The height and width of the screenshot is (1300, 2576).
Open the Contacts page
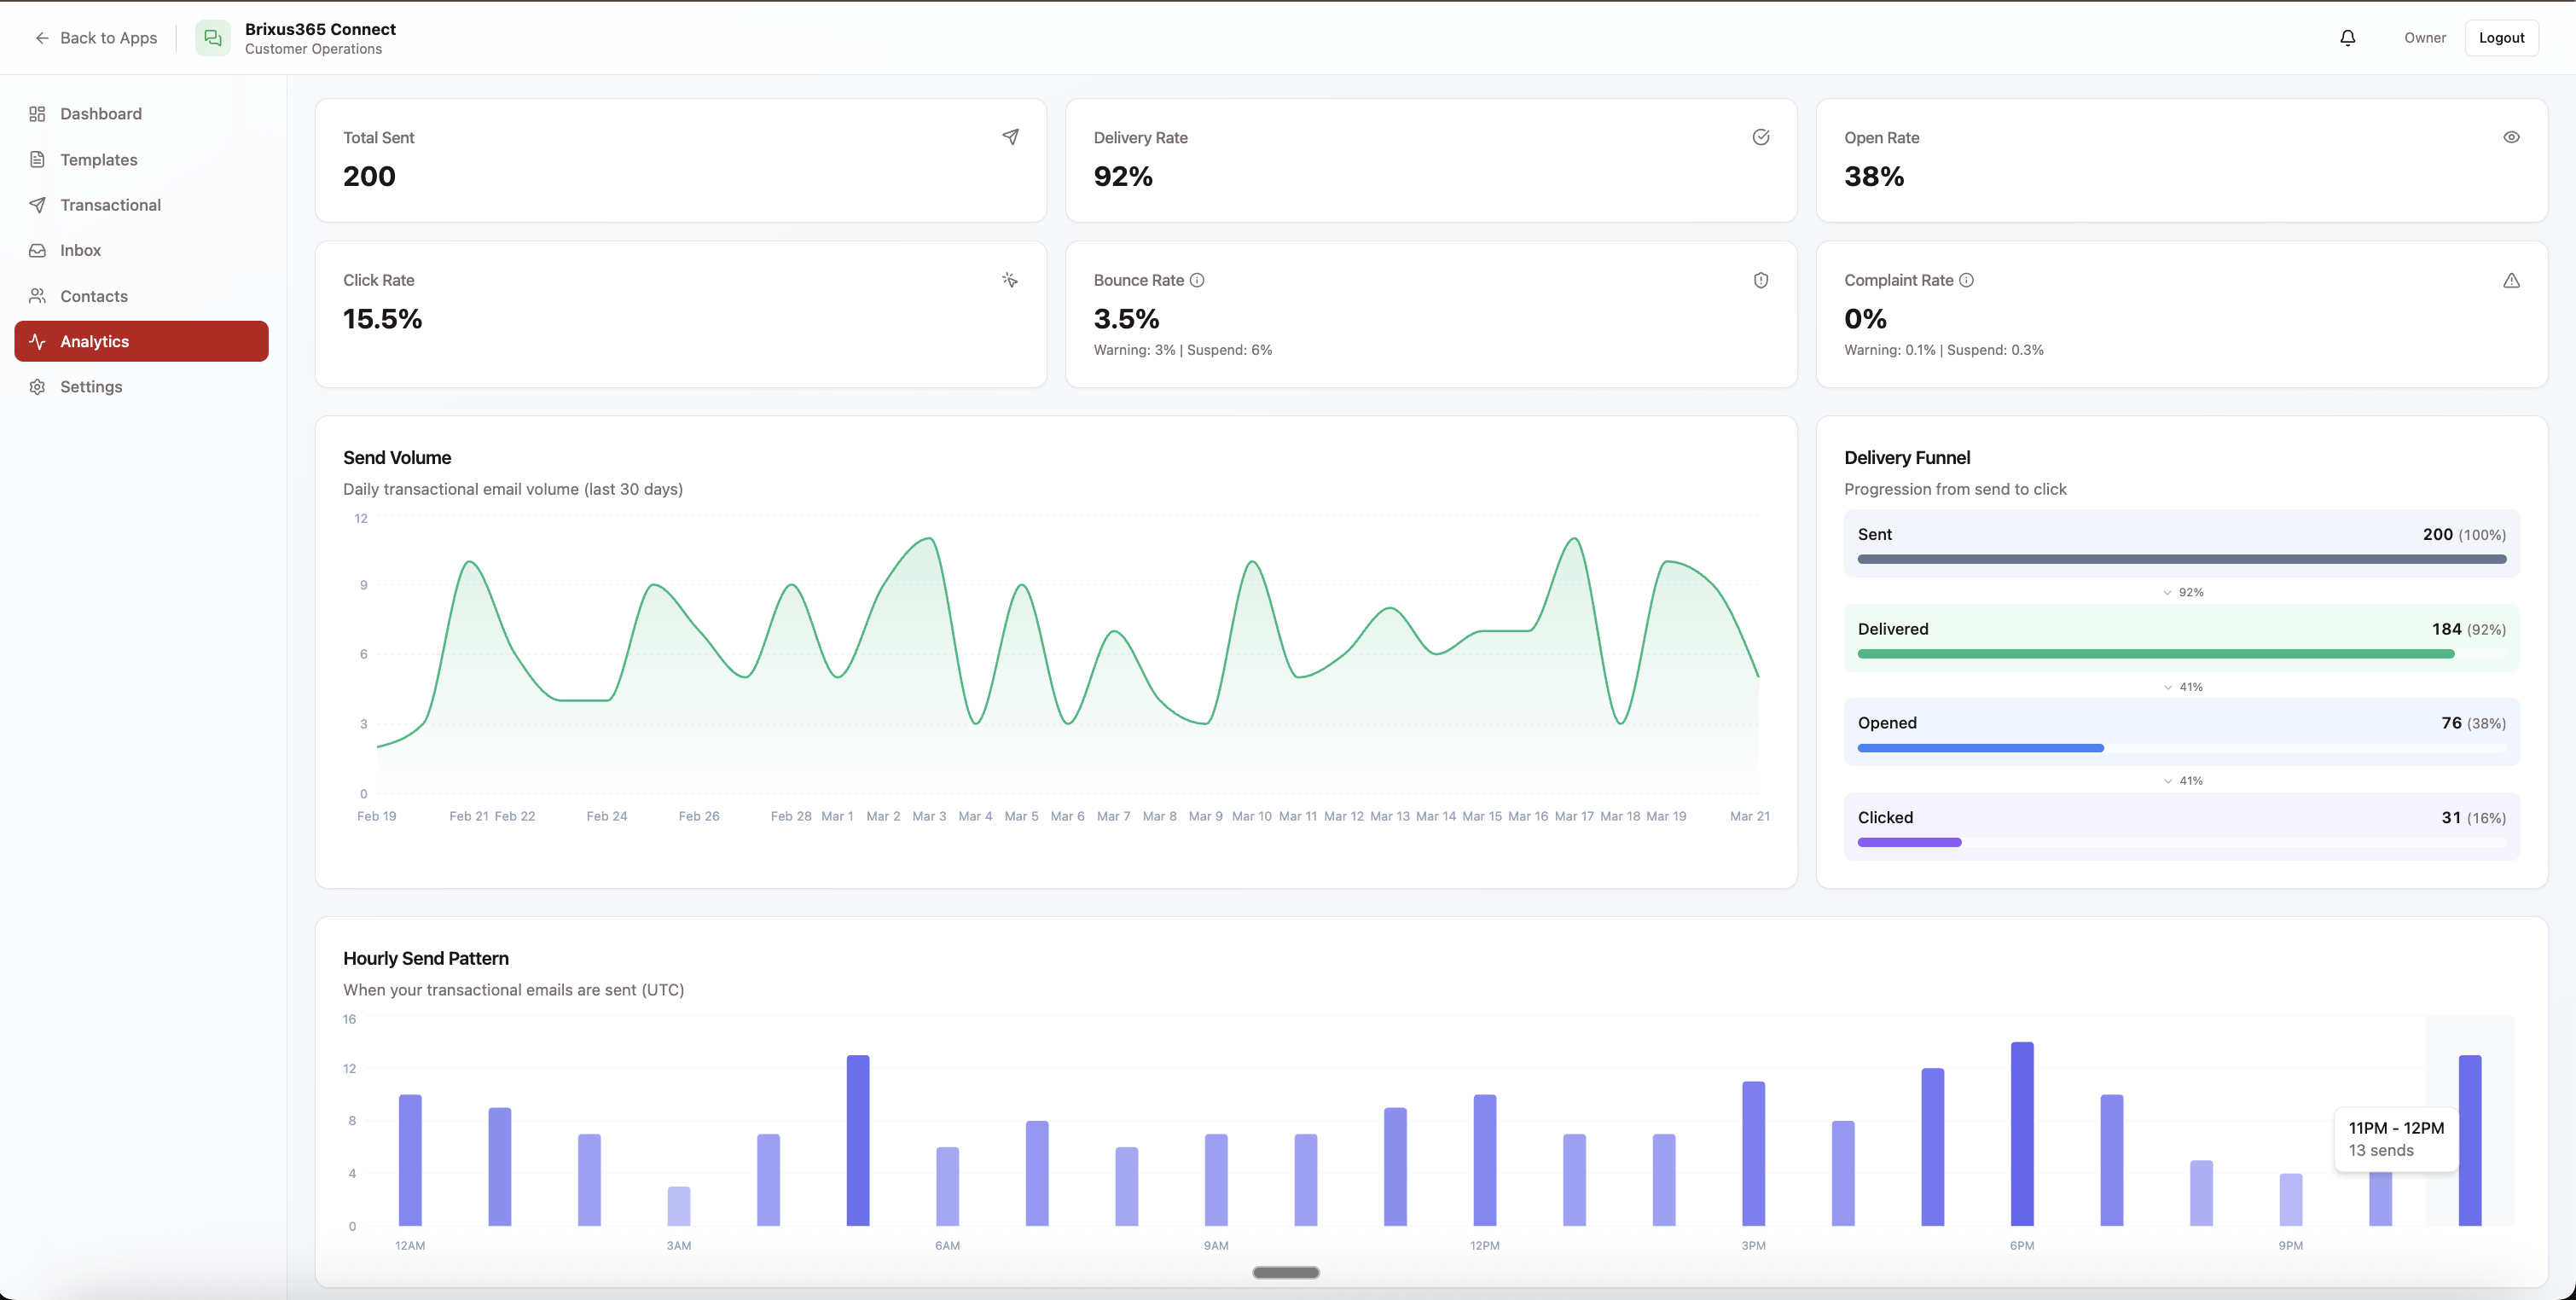click(x=141, y=296)
